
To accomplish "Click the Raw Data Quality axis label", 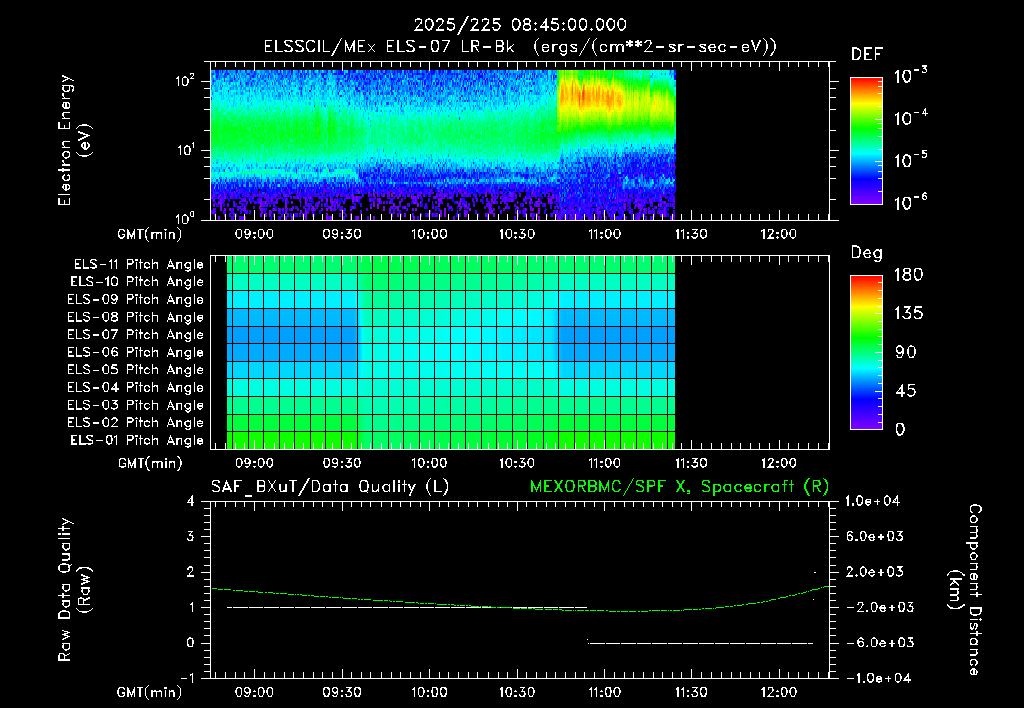I will click(x=74, y=589).
